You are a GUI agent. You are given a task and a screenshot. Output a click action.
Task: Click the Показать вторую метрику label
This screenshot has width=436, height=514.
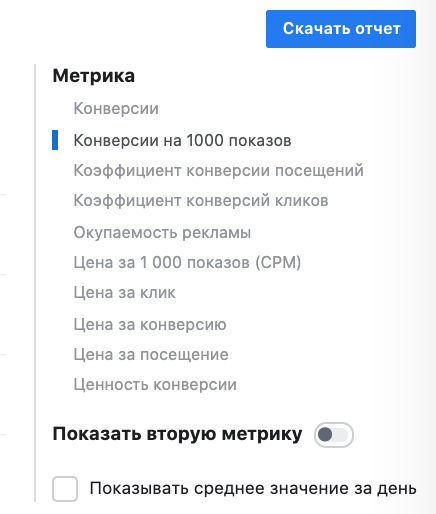click(177, 434)
